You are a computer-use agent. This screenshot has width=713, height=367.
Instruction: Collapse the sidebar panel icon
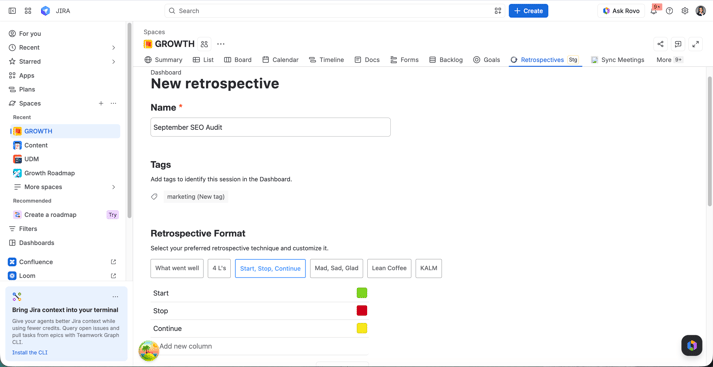[x=12, y=11]
